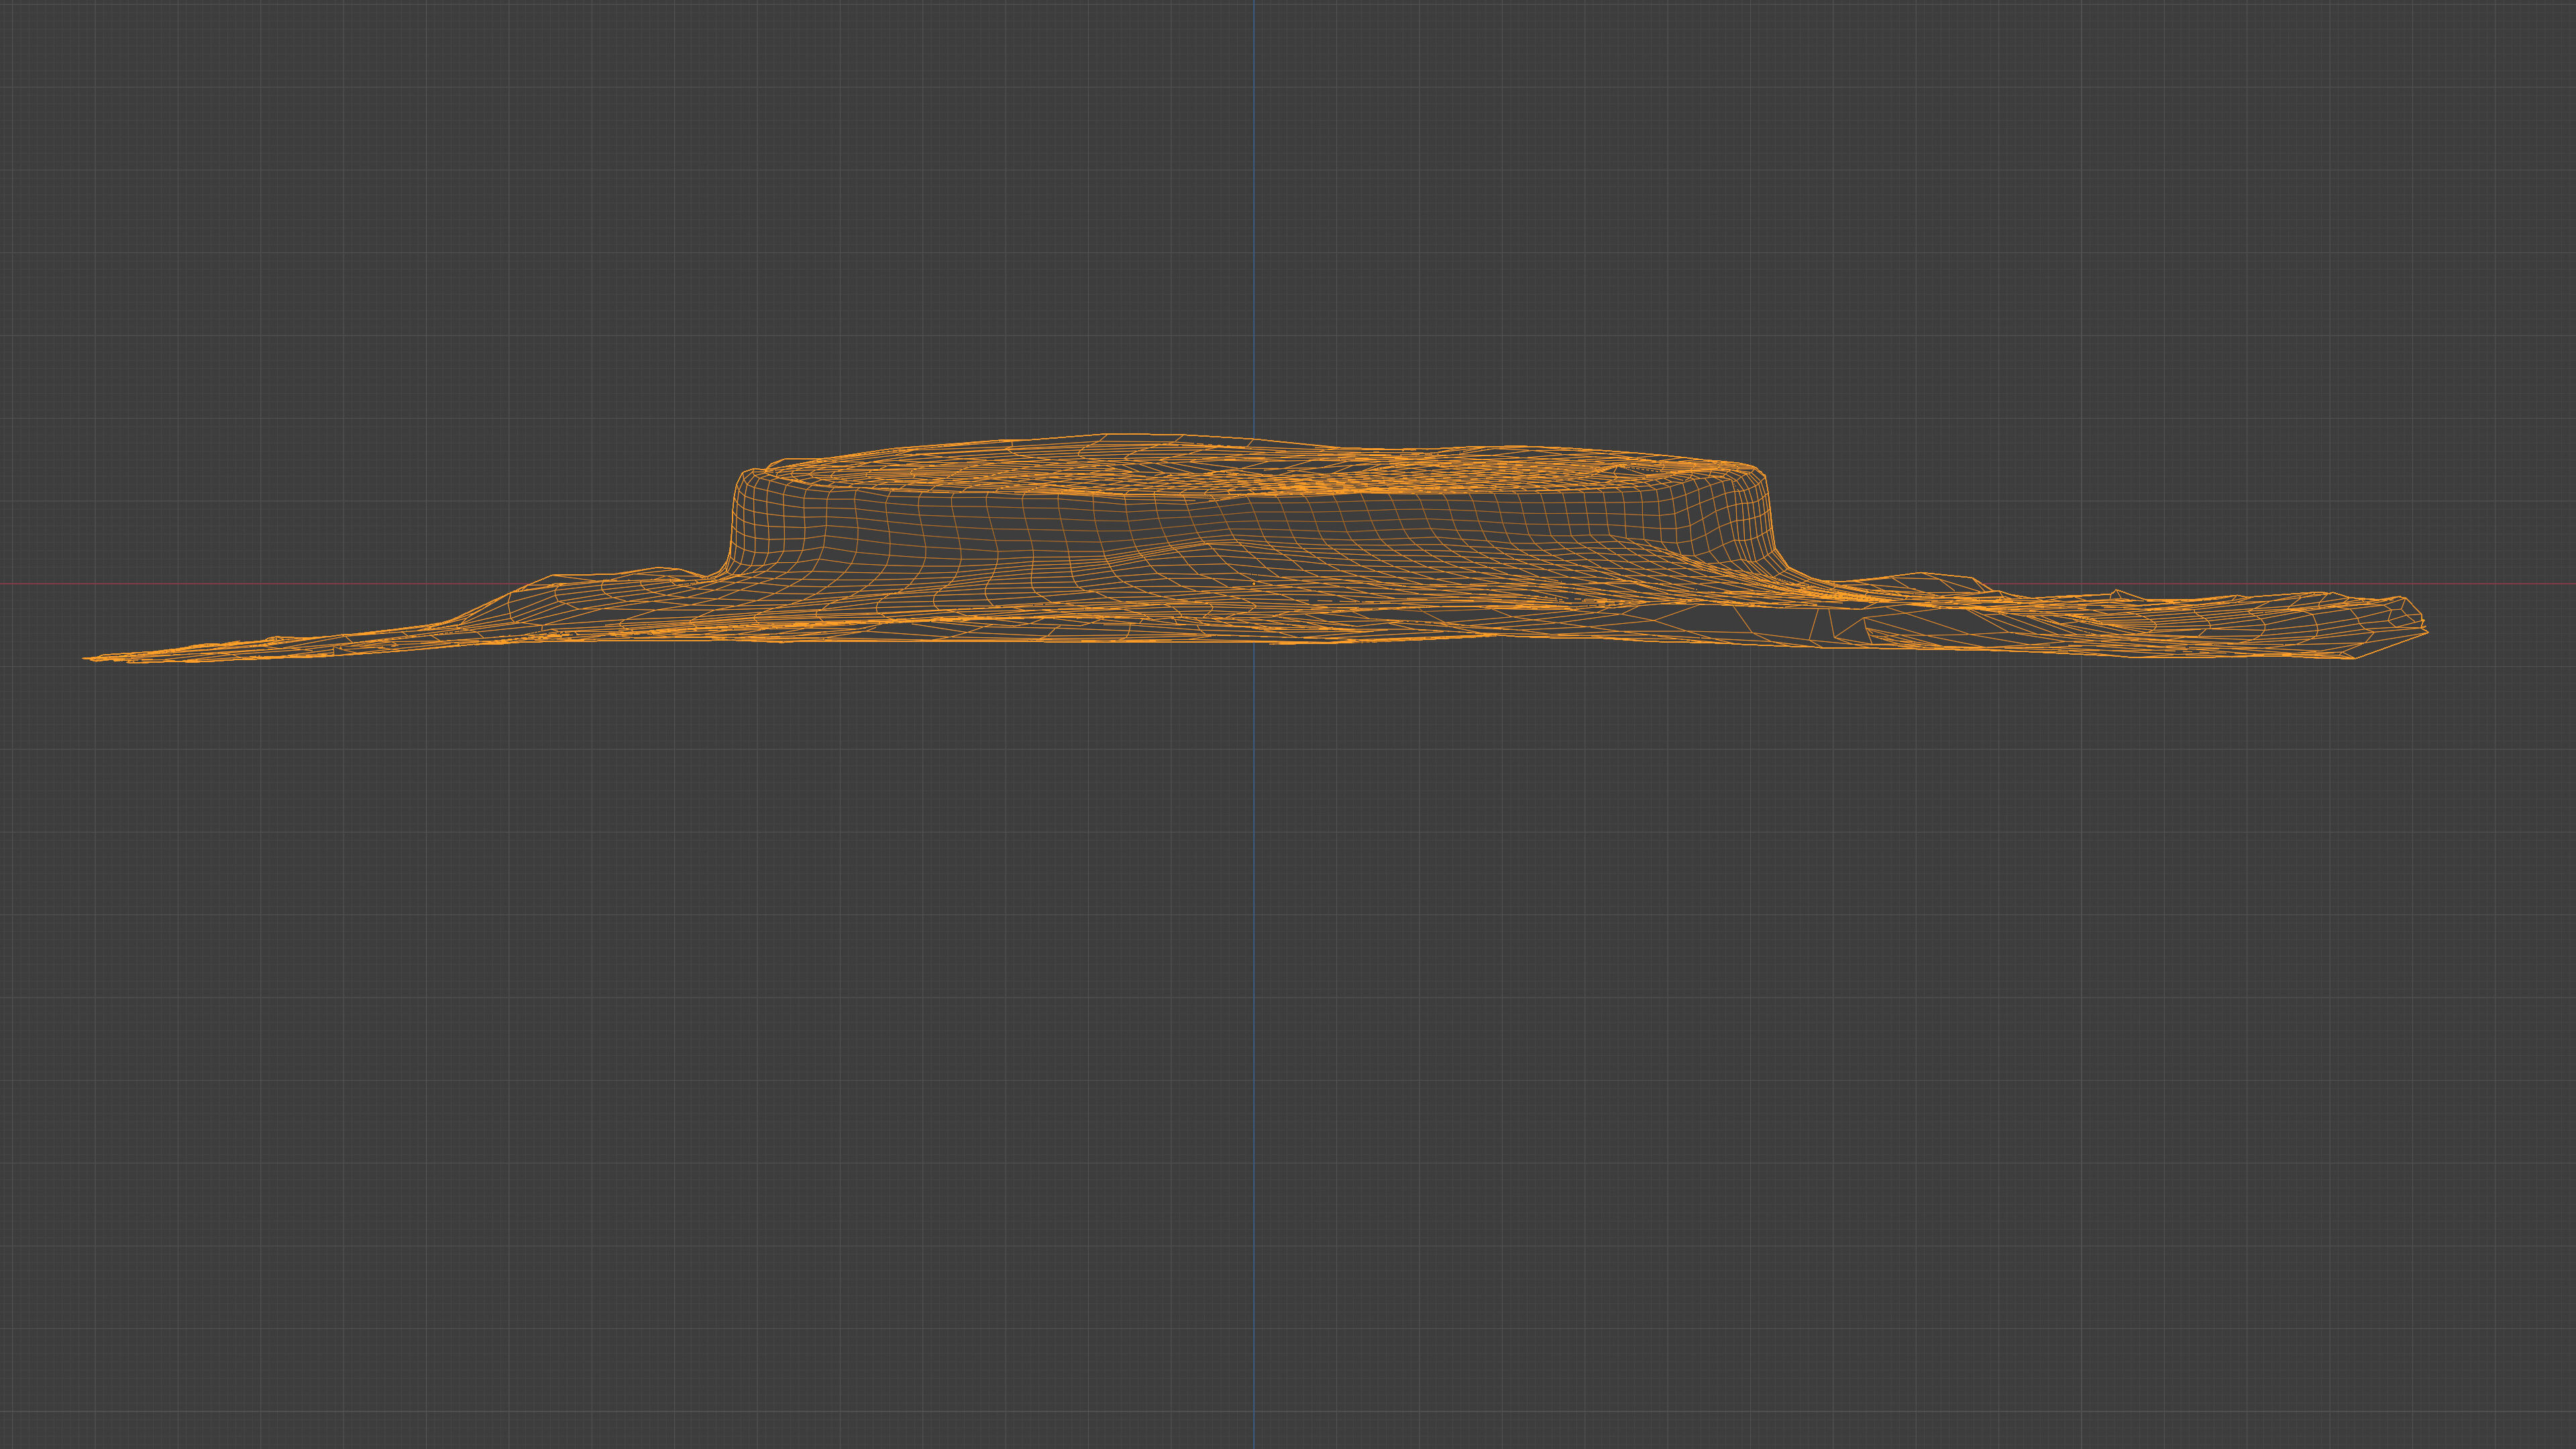Screen dimensions: 2576x1449
Task: Click the red horizontal axis line at right
Action: [2500, 584]
